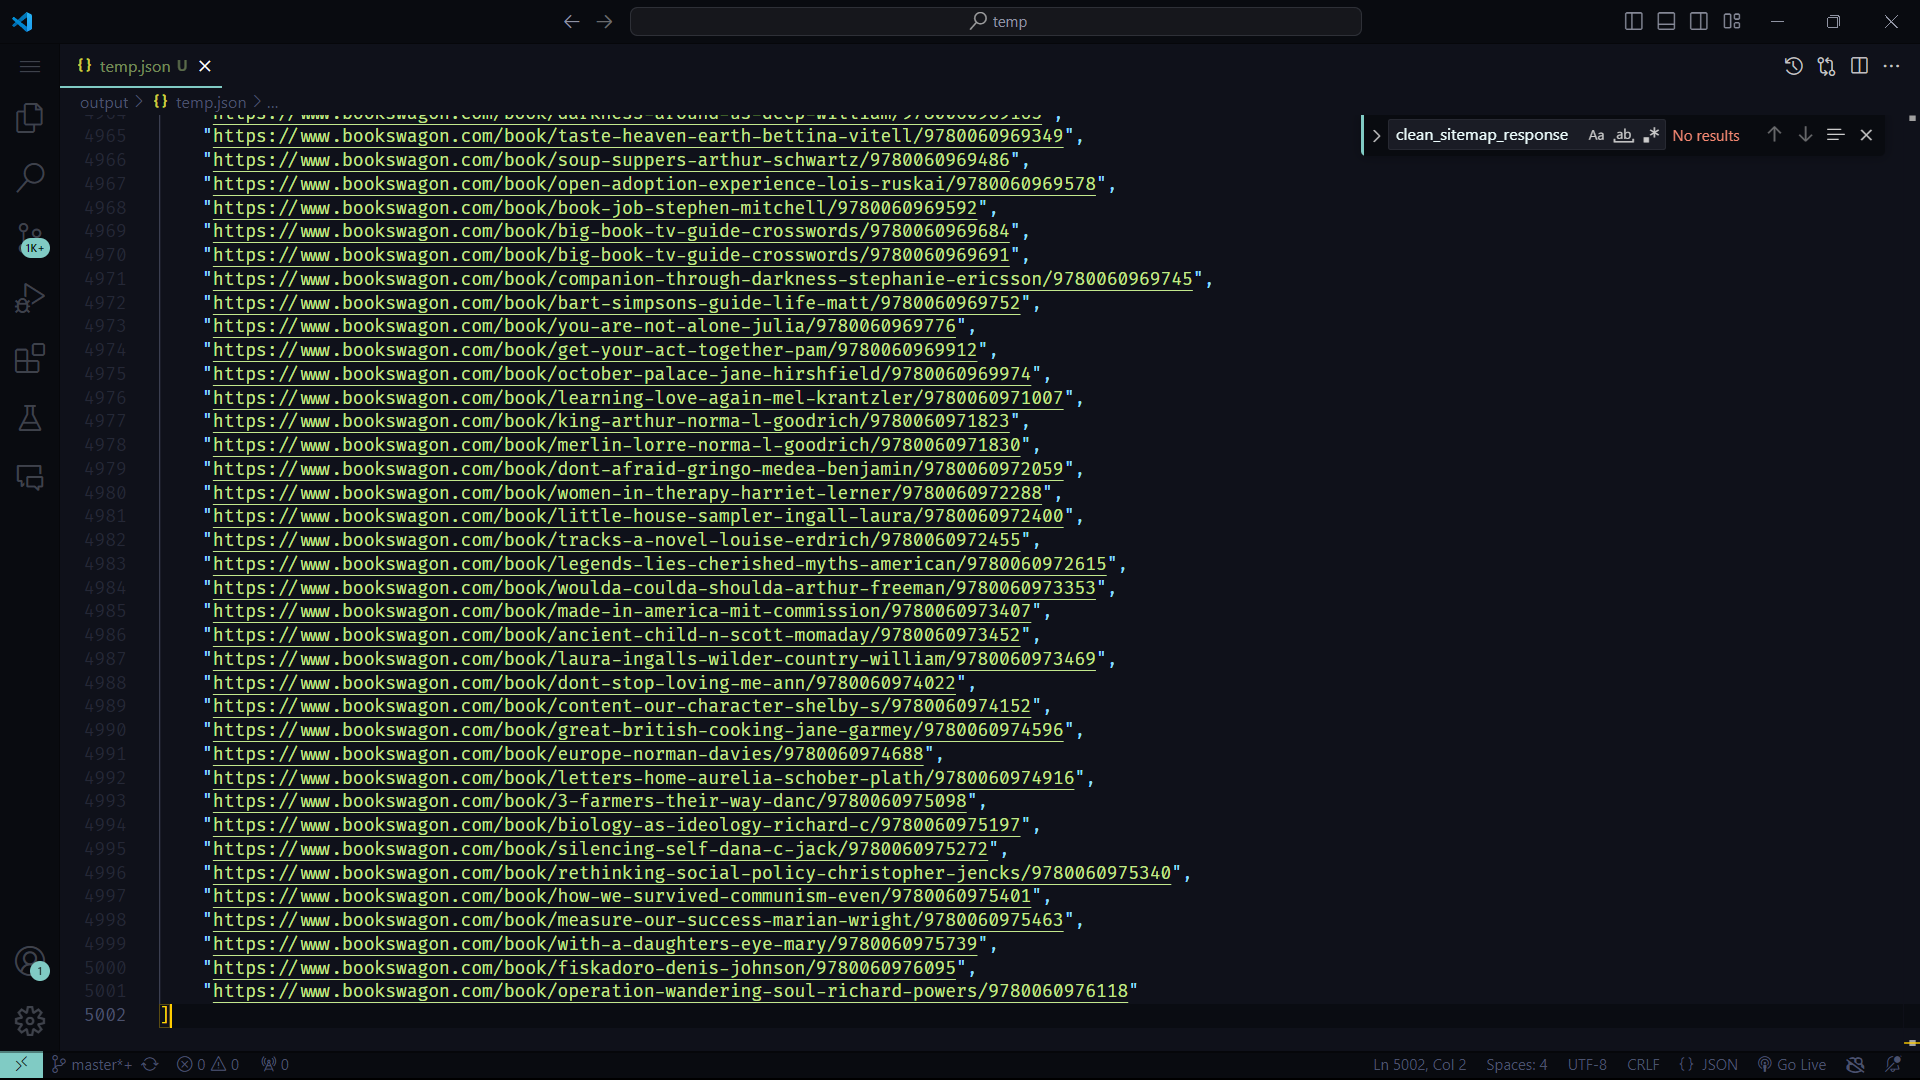Screen dimensions: 1920x1080
Task: Open the Extensions marketplace
Action: tap(30, 358)
